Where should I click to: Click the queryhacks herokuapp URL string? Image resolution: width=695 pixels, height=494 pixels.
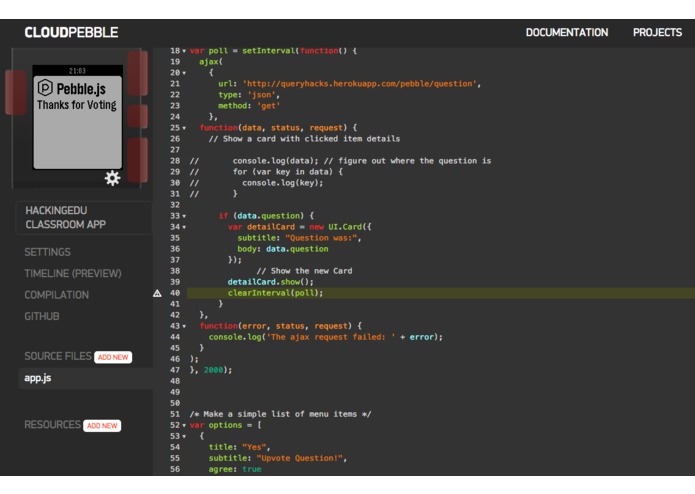pos(360,84)
